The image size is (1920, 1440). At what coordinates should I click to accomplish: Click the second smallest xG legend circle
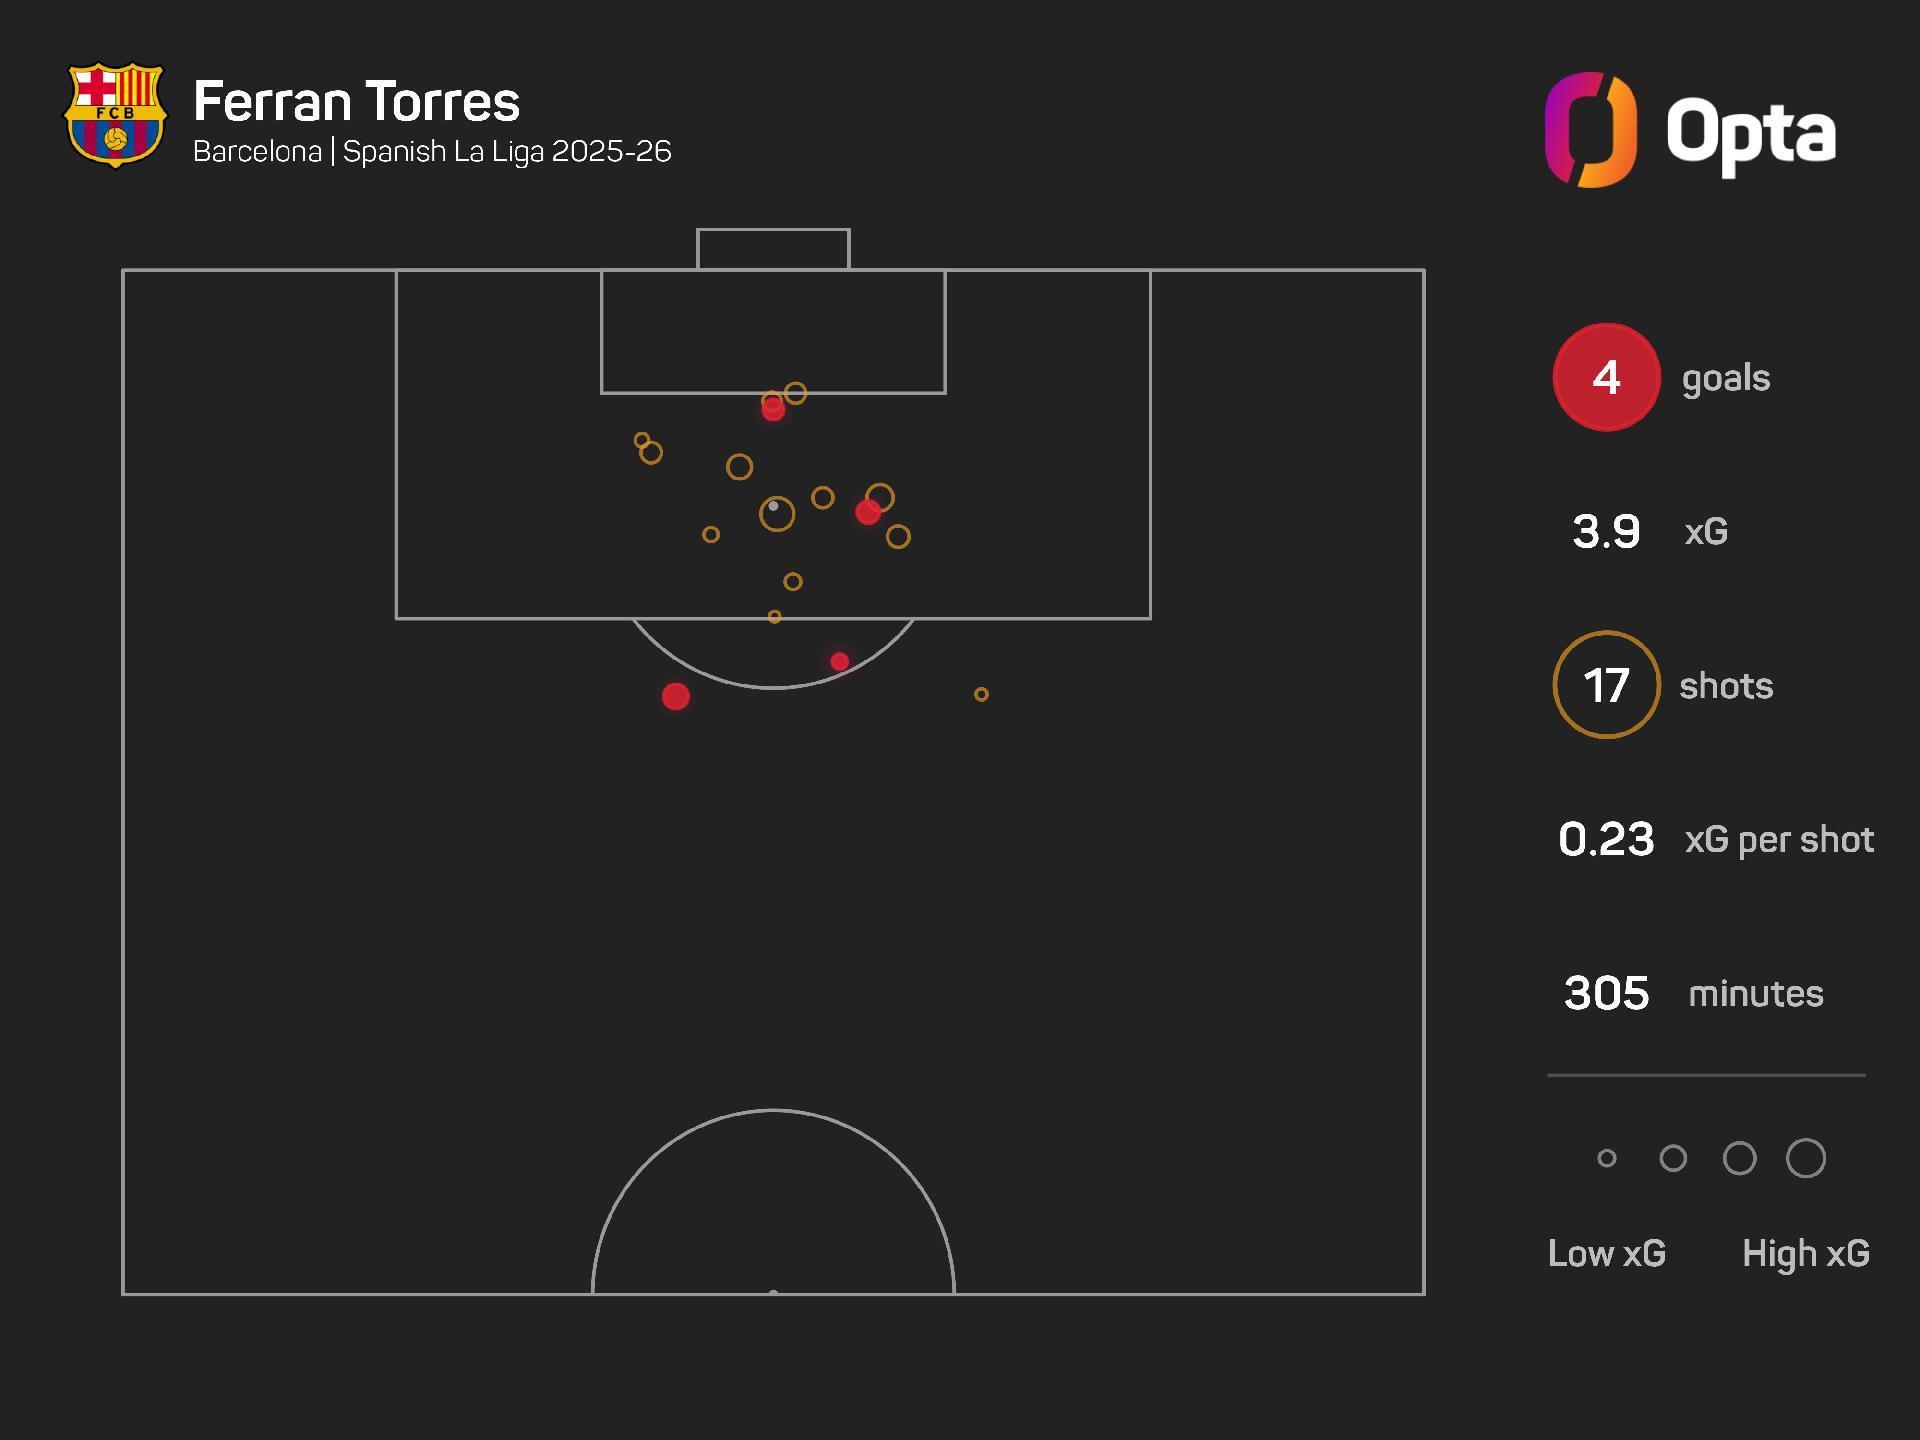click(1673, 1158)
